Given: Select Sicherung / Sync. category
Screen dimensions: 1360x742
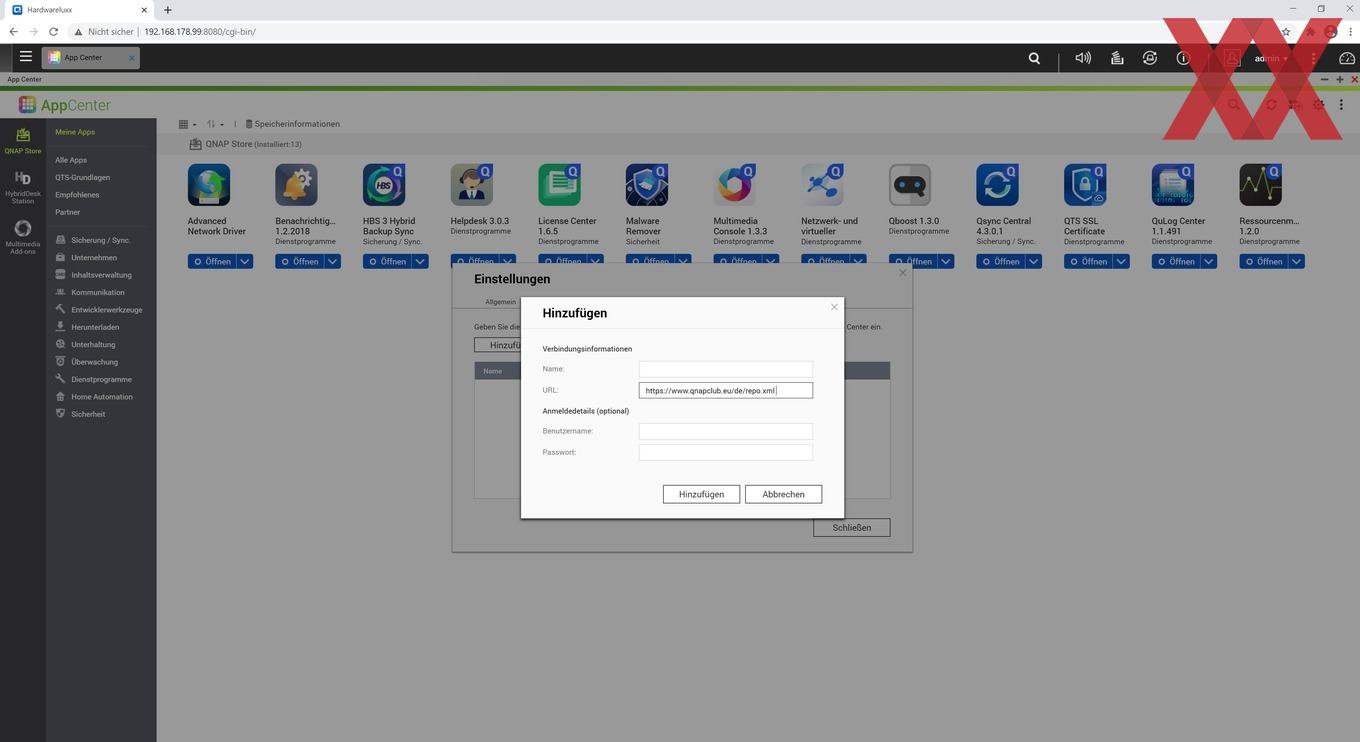Looking at the screenshot, I should [100, 240].
